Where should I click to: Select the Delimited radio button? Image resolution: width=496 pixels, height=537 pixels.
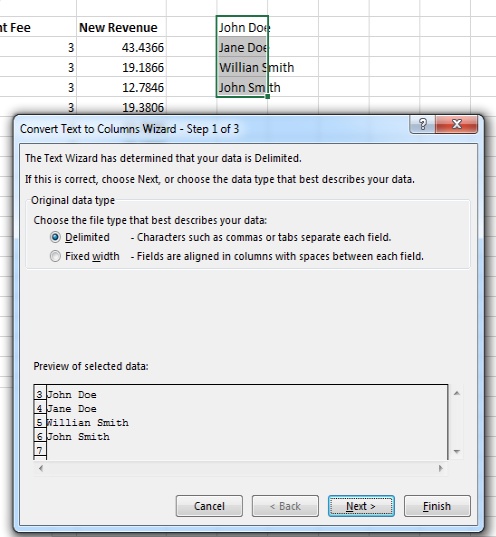point(55,237)
